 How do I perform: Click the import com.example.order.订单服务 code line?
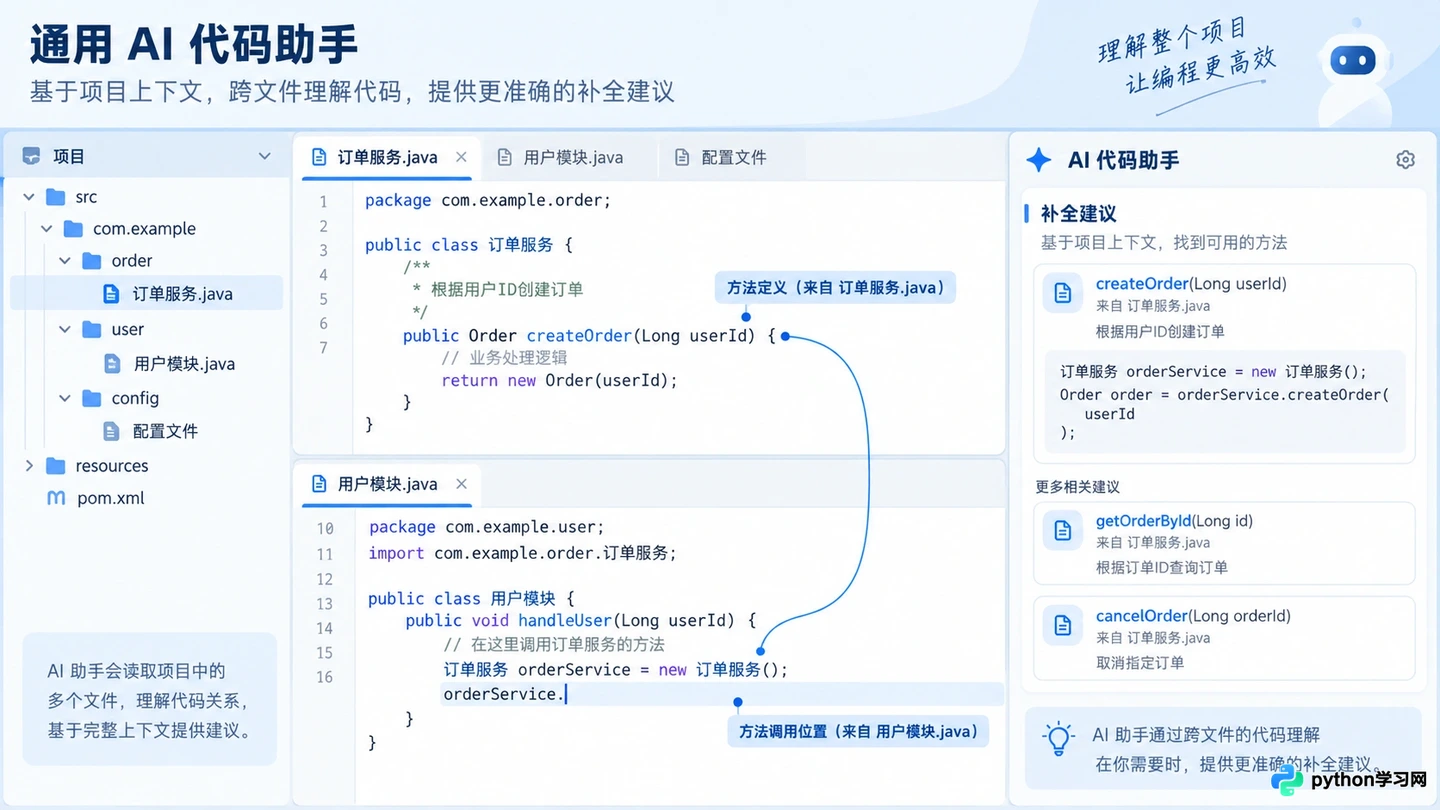[522, 553]
